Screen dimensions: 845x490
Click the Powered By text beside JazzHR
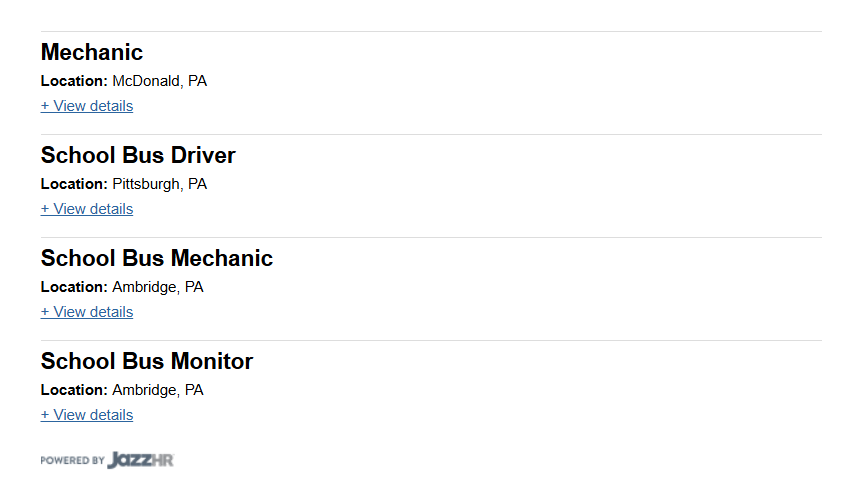(x=72, y=460)
